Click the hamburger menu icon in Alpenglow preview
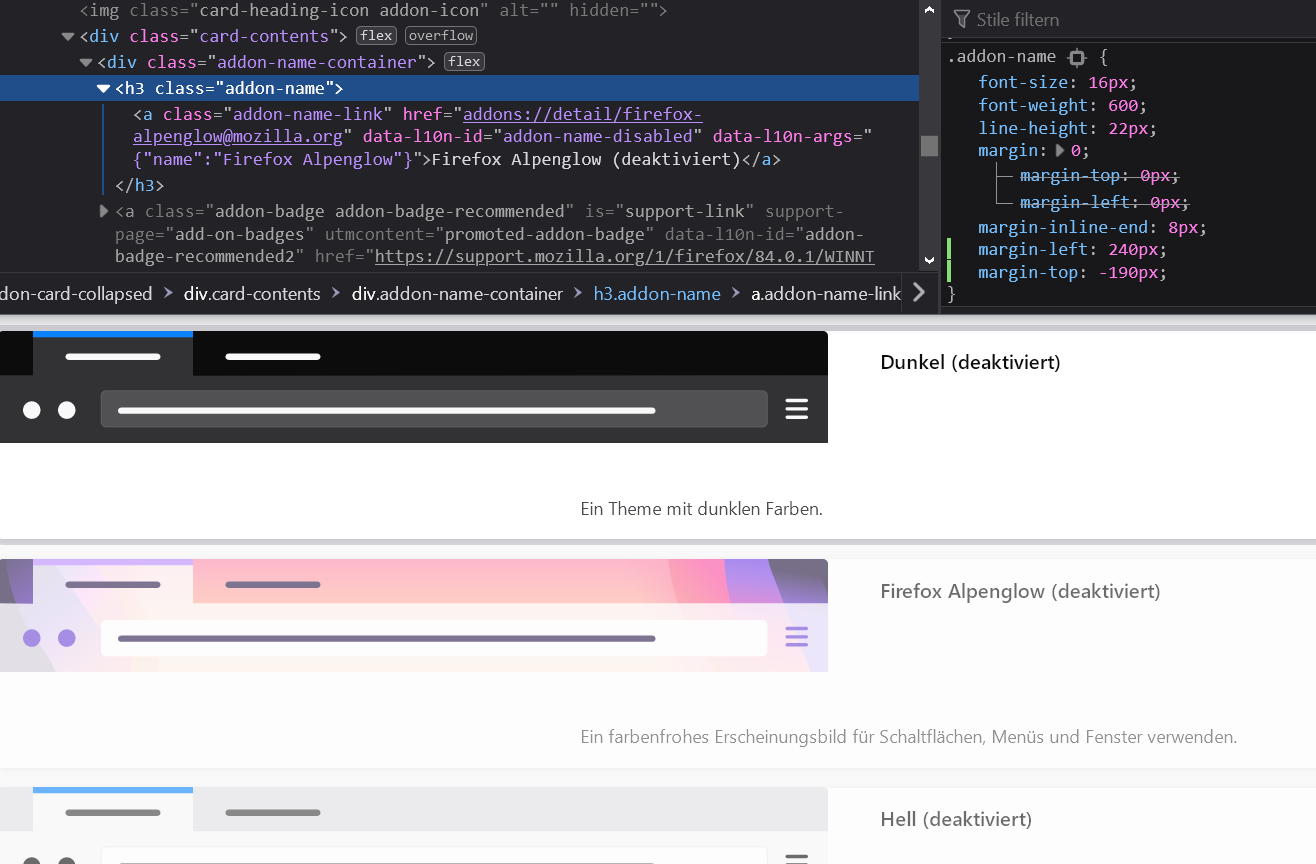The width and height of the screenshot is (1316, 864). [x=796, y=637]
